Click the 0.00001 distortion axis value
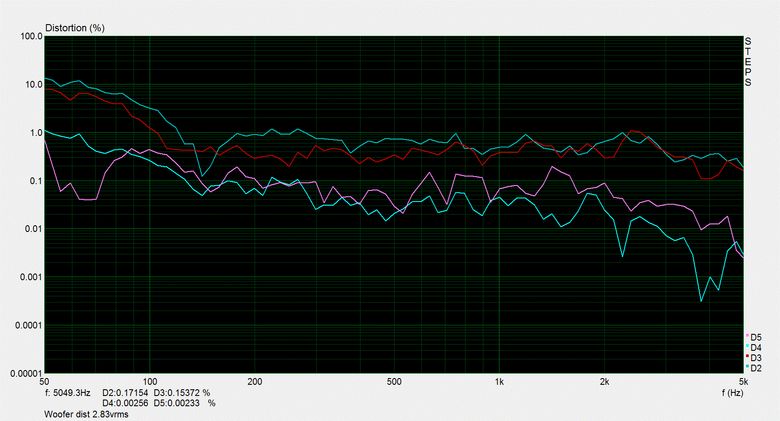 coord(22,372)
